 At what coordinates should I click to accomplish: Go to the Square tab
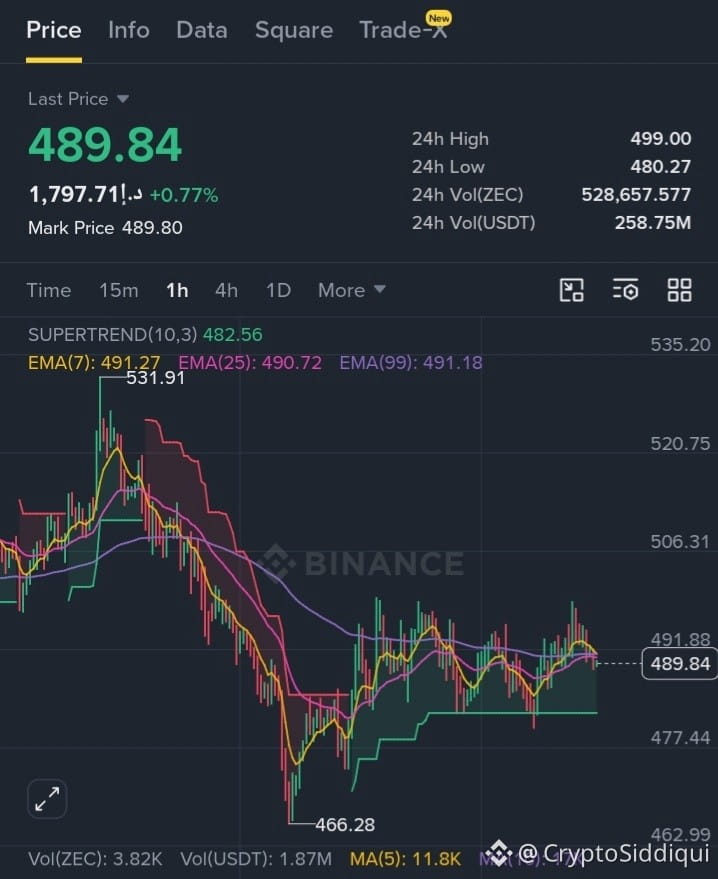(x=294, y=30)
